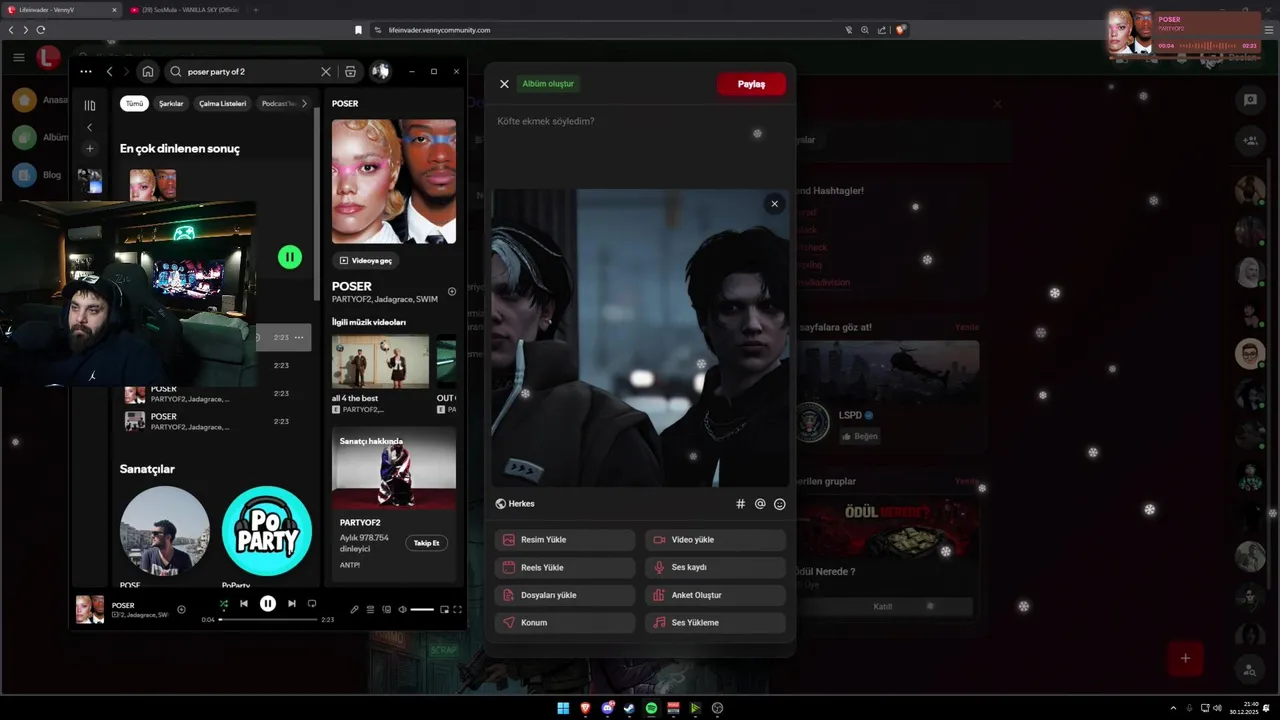Click Konum option

click(565, 622)
